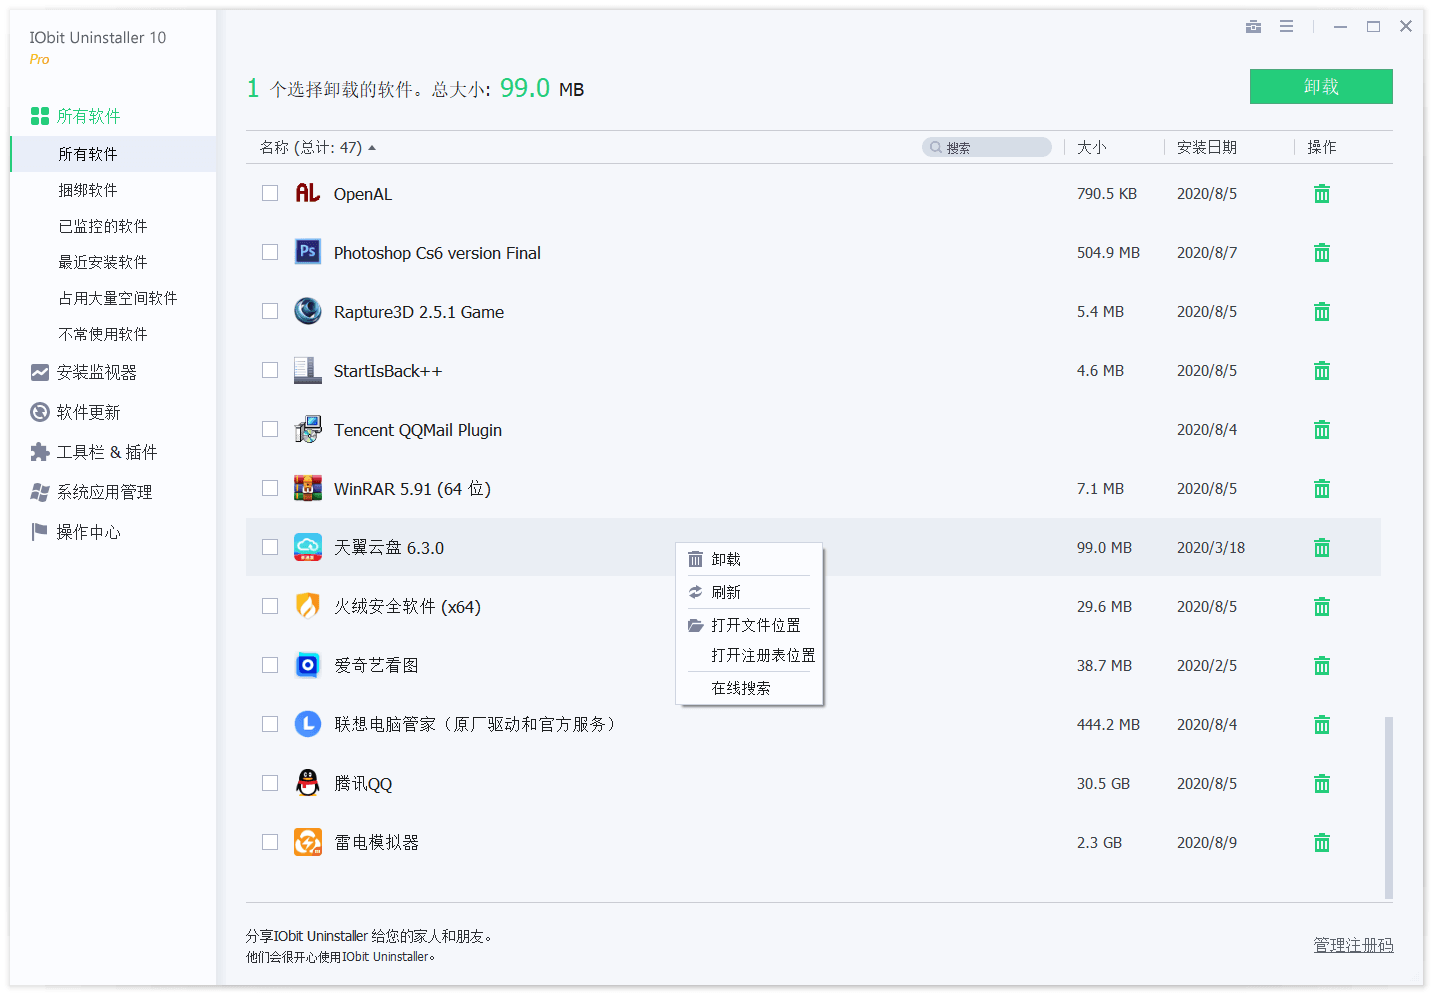Check the checkbox beside 雷电模拟器
Image resolution: width=1433 pixels, height=995 pixels.
(269, 842)
